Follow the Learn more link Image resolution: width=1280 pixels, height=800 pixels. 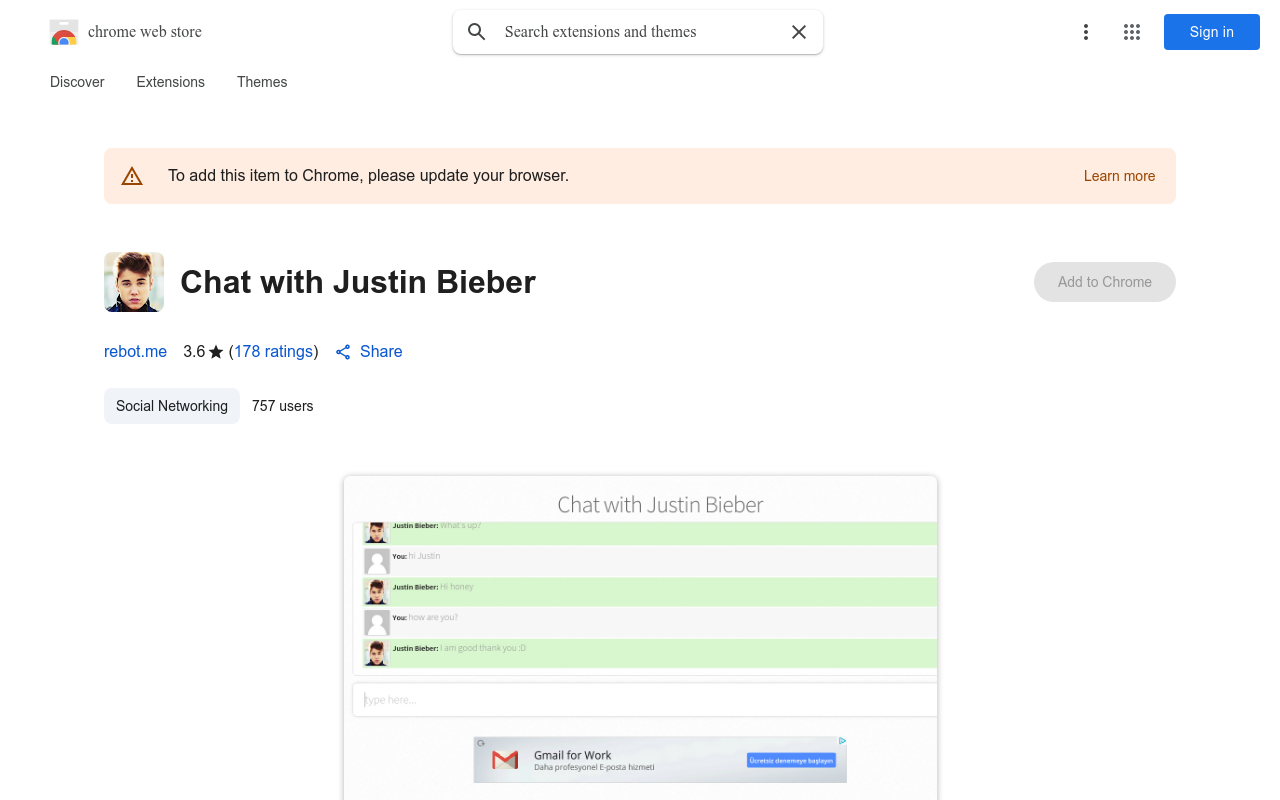1119,176
